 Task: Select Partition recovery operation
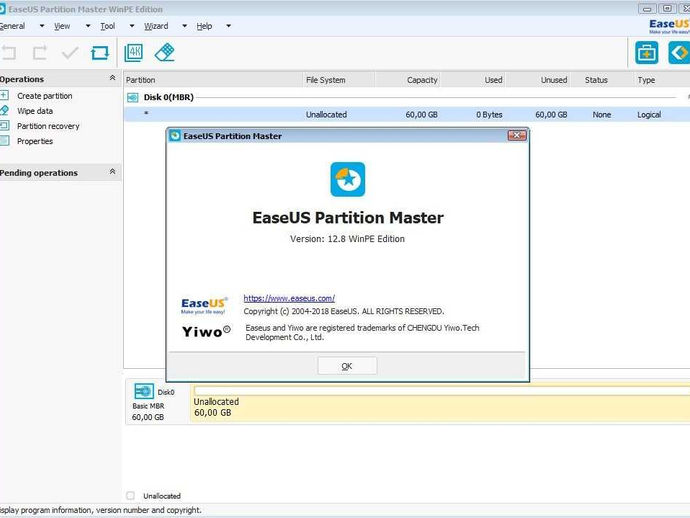(48, 126)
